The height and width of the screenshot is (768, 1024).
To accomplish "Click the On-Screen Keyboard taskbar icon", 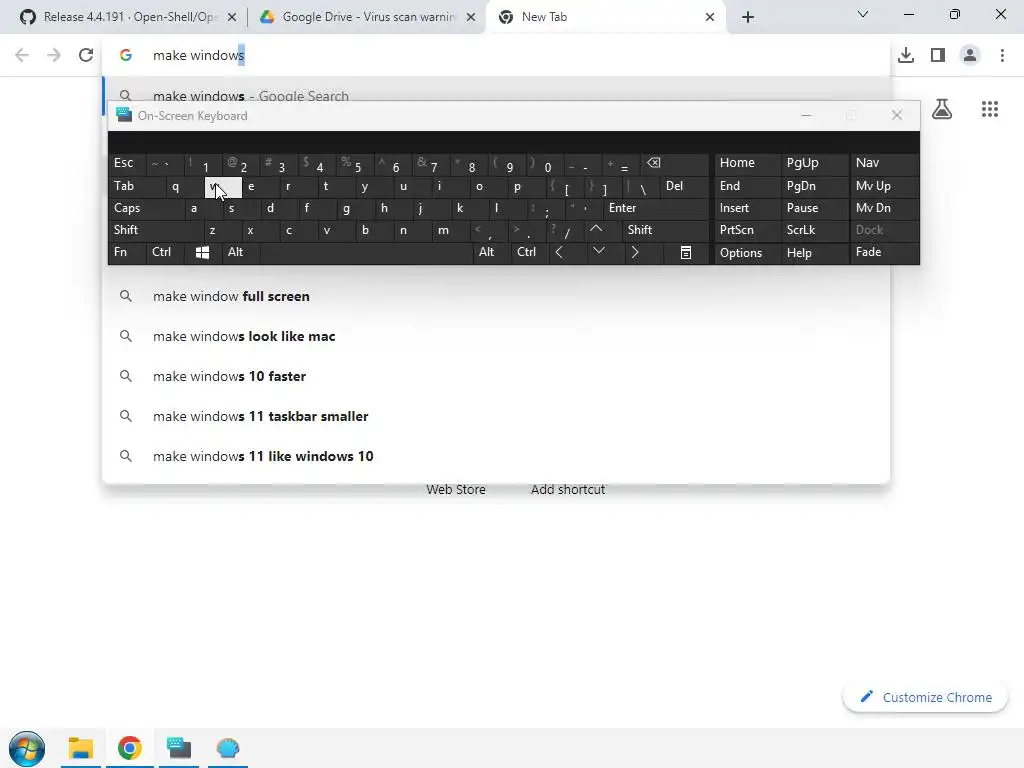I will pos(179,748).
